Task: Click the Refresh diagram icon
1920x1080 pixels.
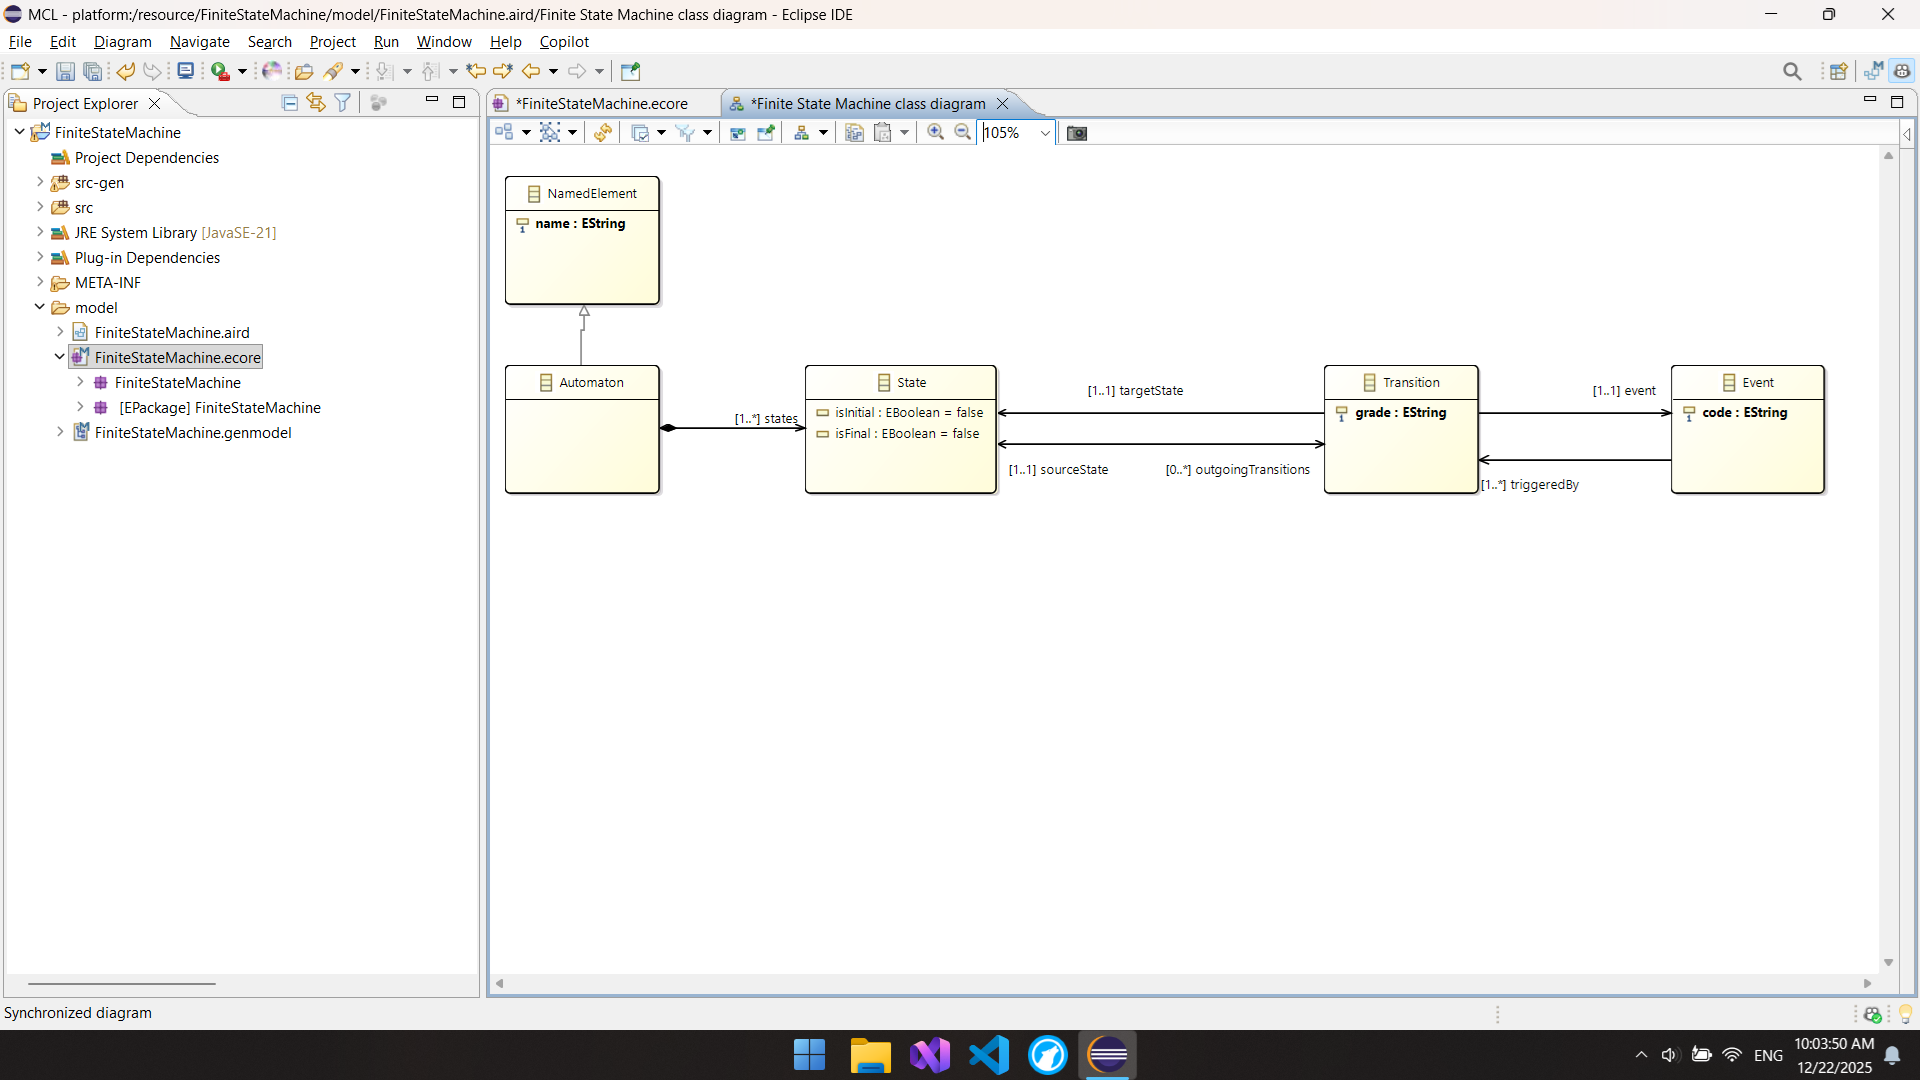Action: pyautogui.click(x=602, y=133)
